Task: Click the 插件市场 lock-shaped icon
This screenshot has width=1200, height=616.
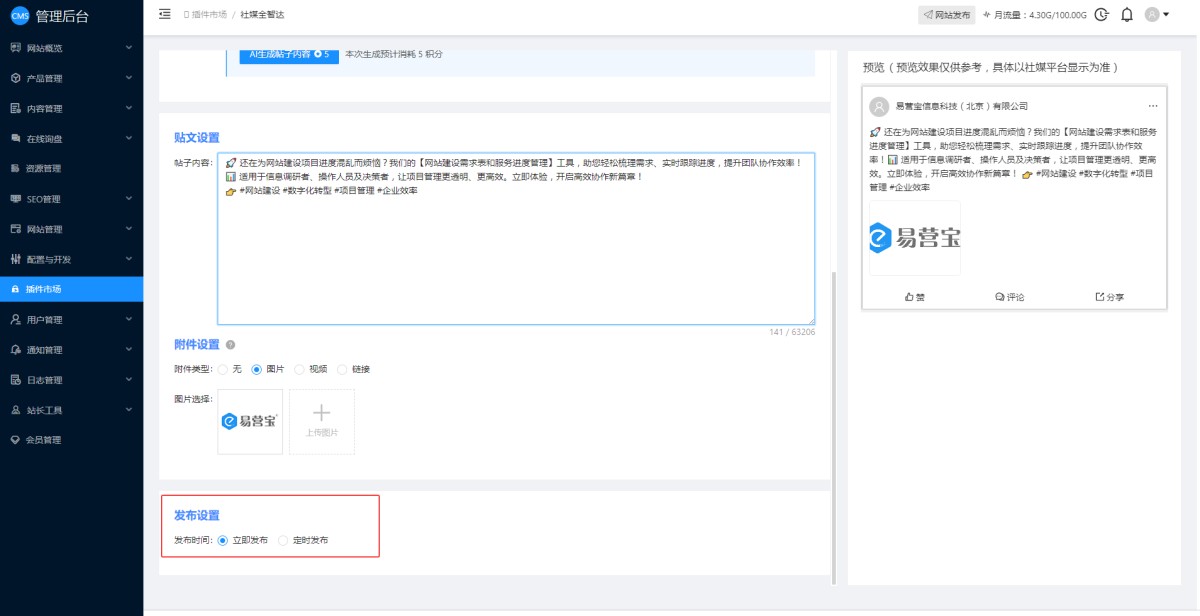Action: [x=16, y=289]
